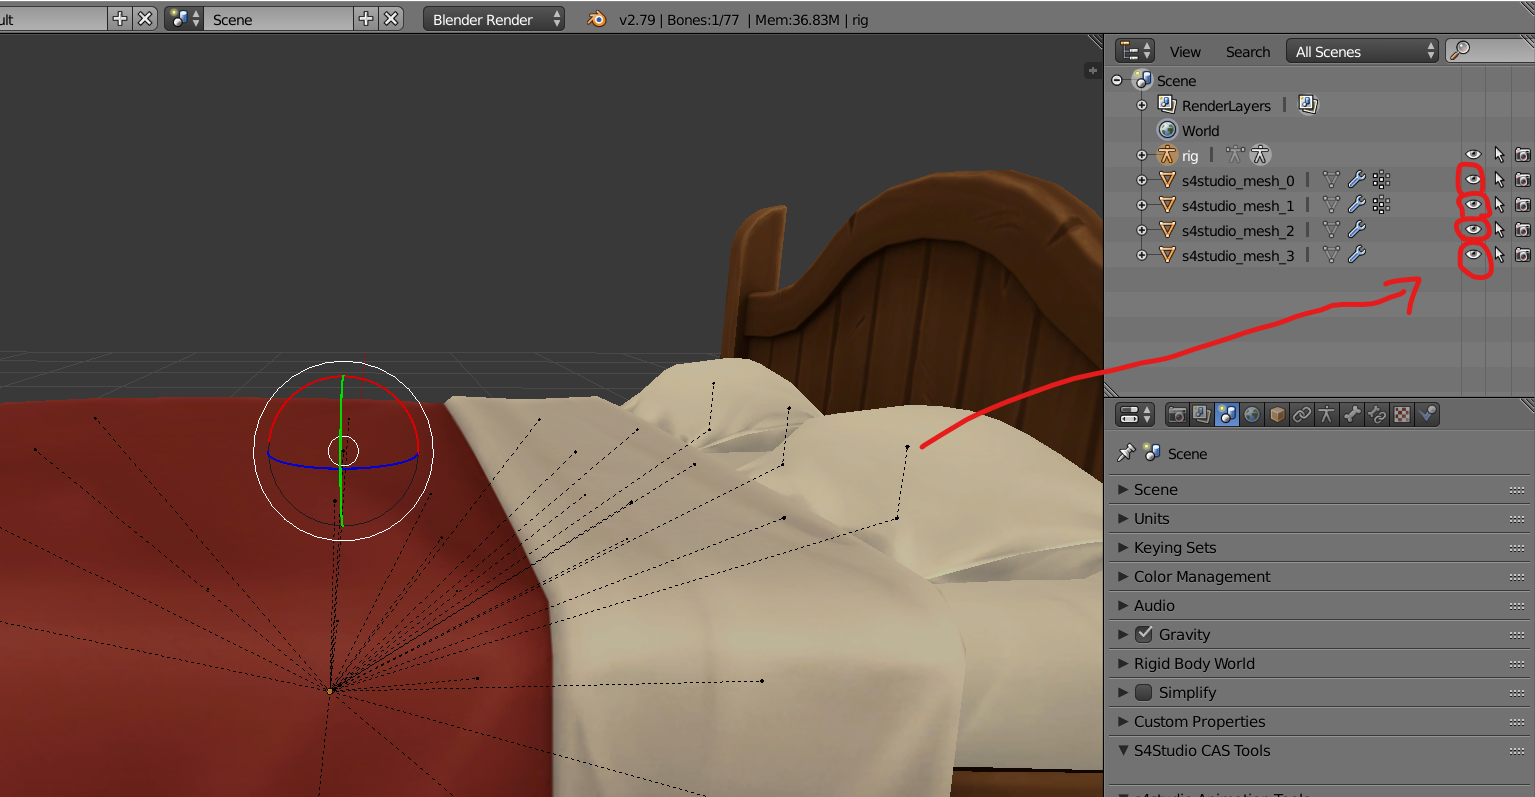
Task: Toggle the Gravity checkbox
Action: pyautogui.click(x=1144, y=634)
